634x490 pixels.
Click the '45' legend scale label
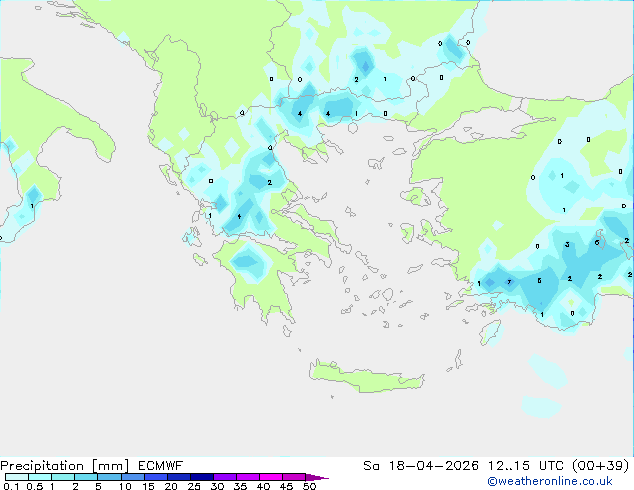tap(287, 486)
